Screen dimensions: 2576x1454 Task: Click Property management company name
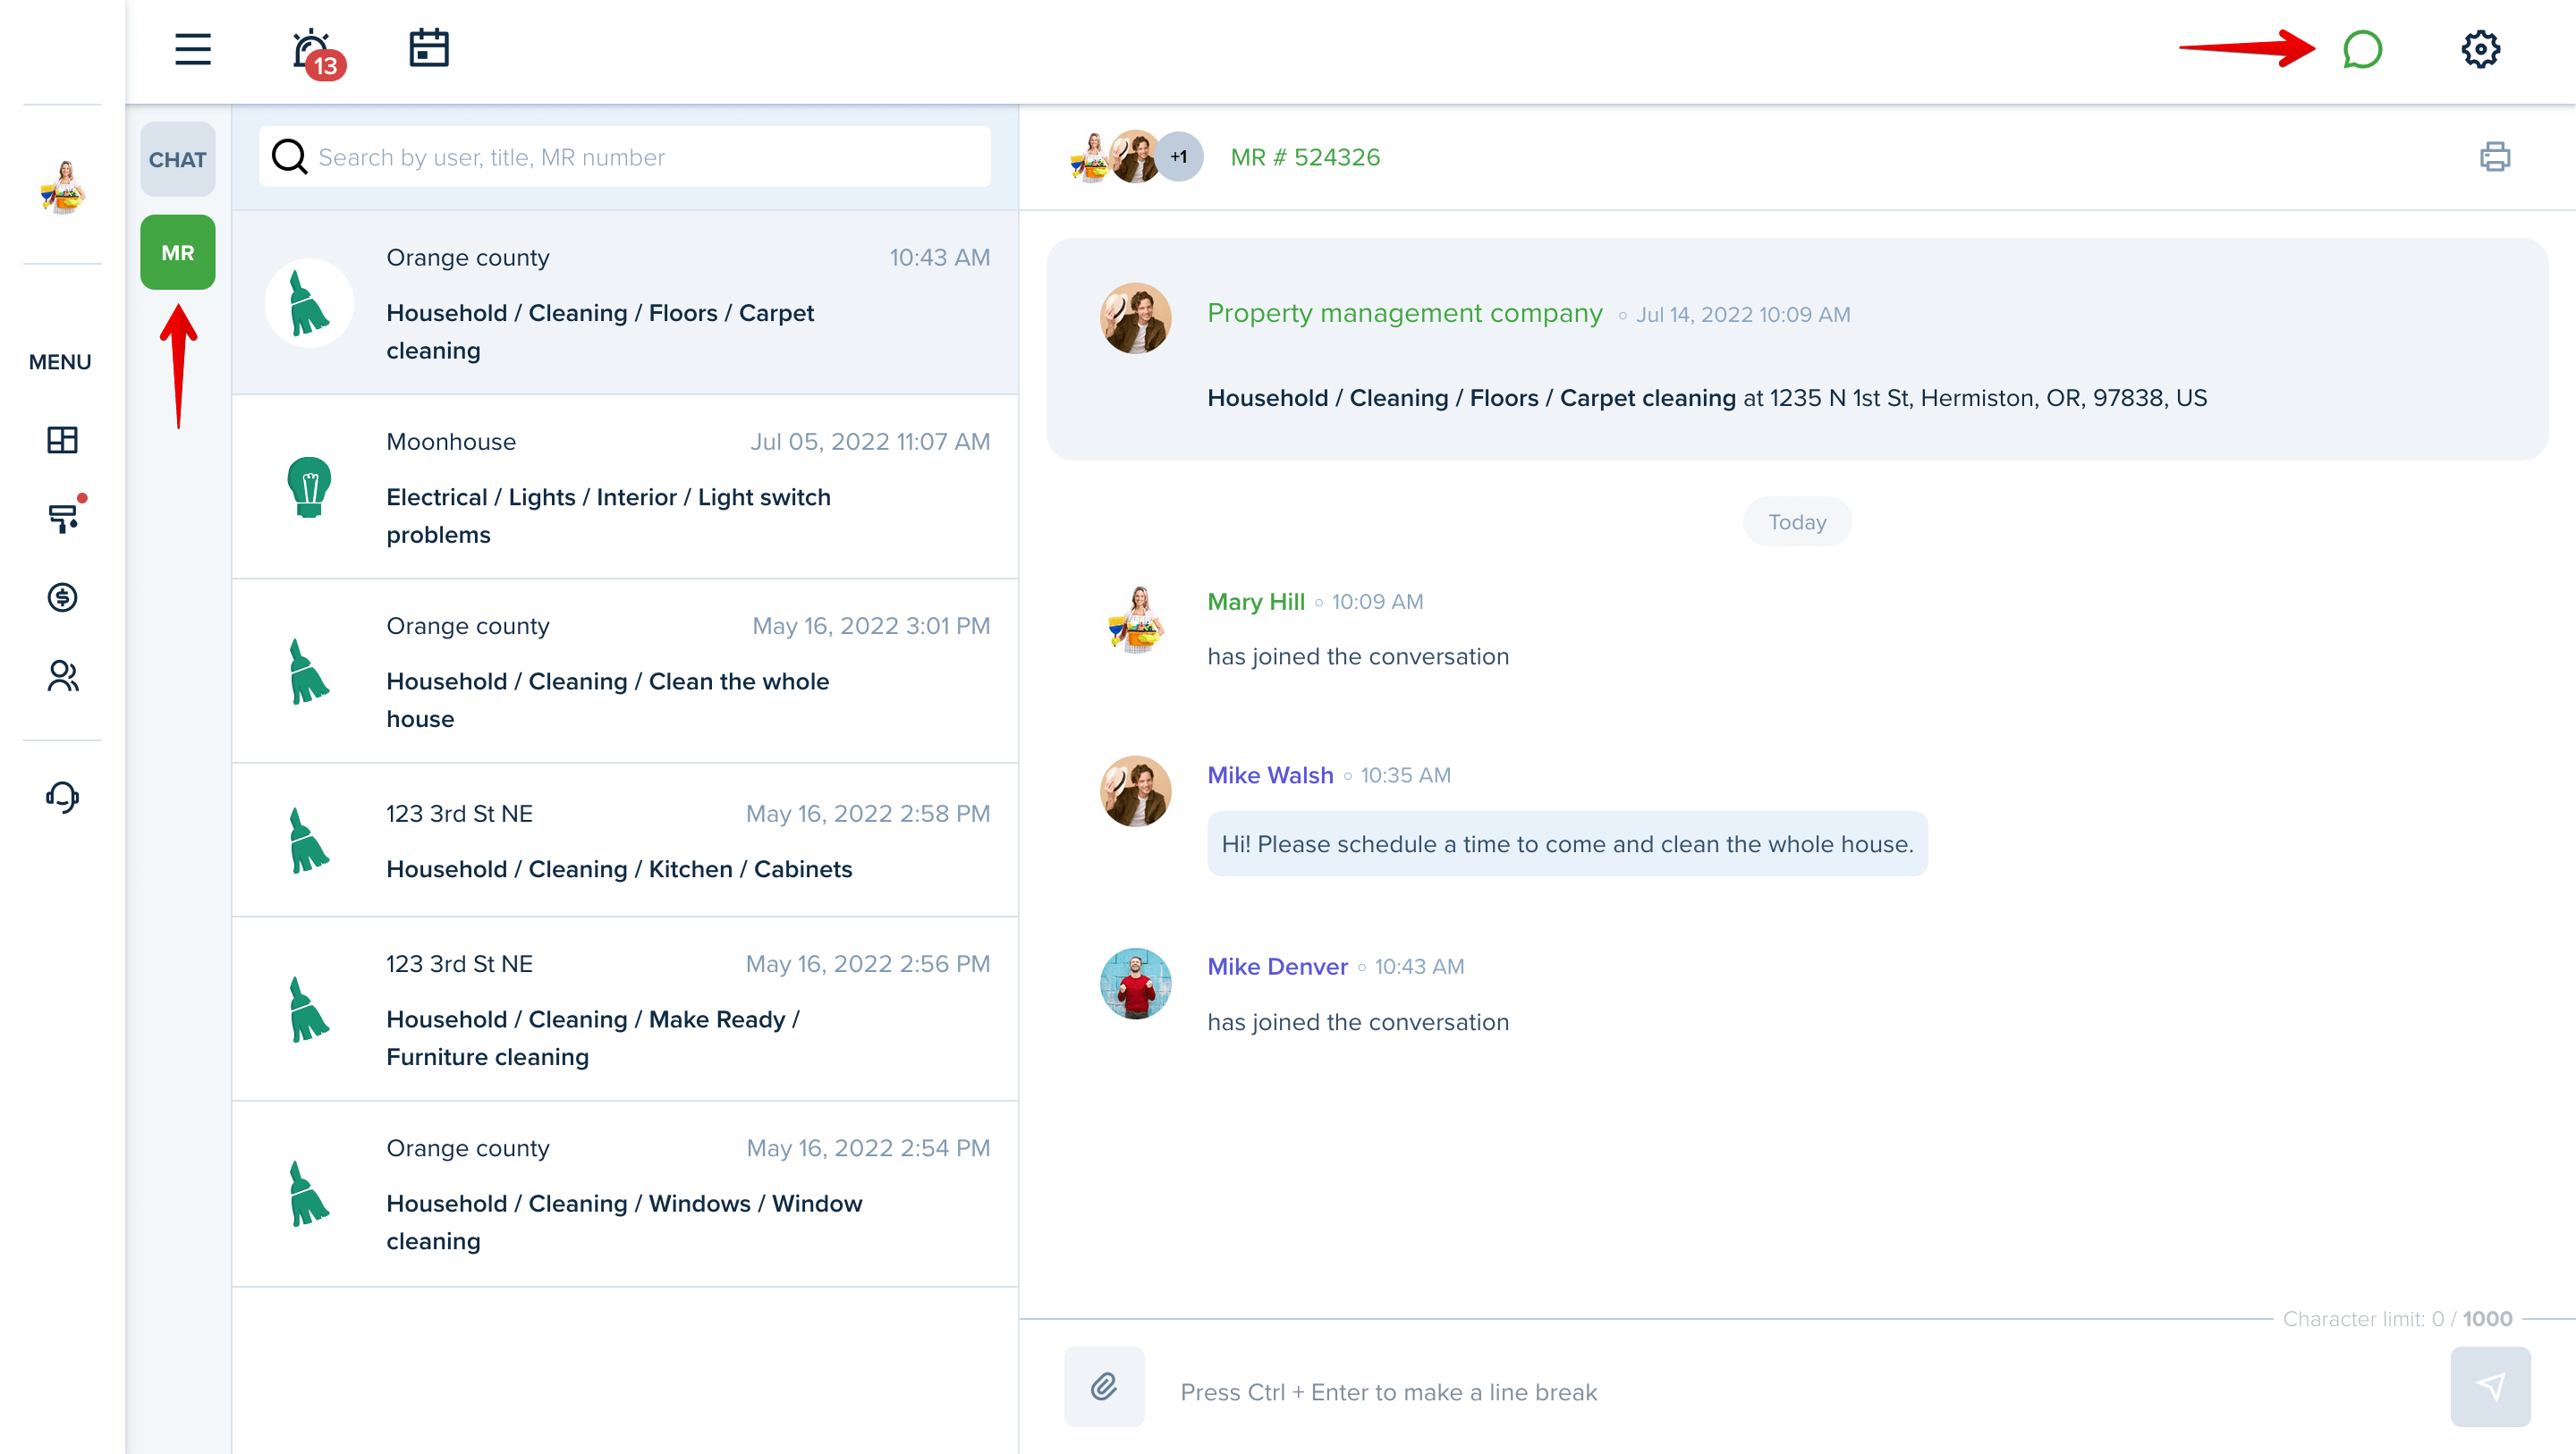click(x=1405, y=313)
